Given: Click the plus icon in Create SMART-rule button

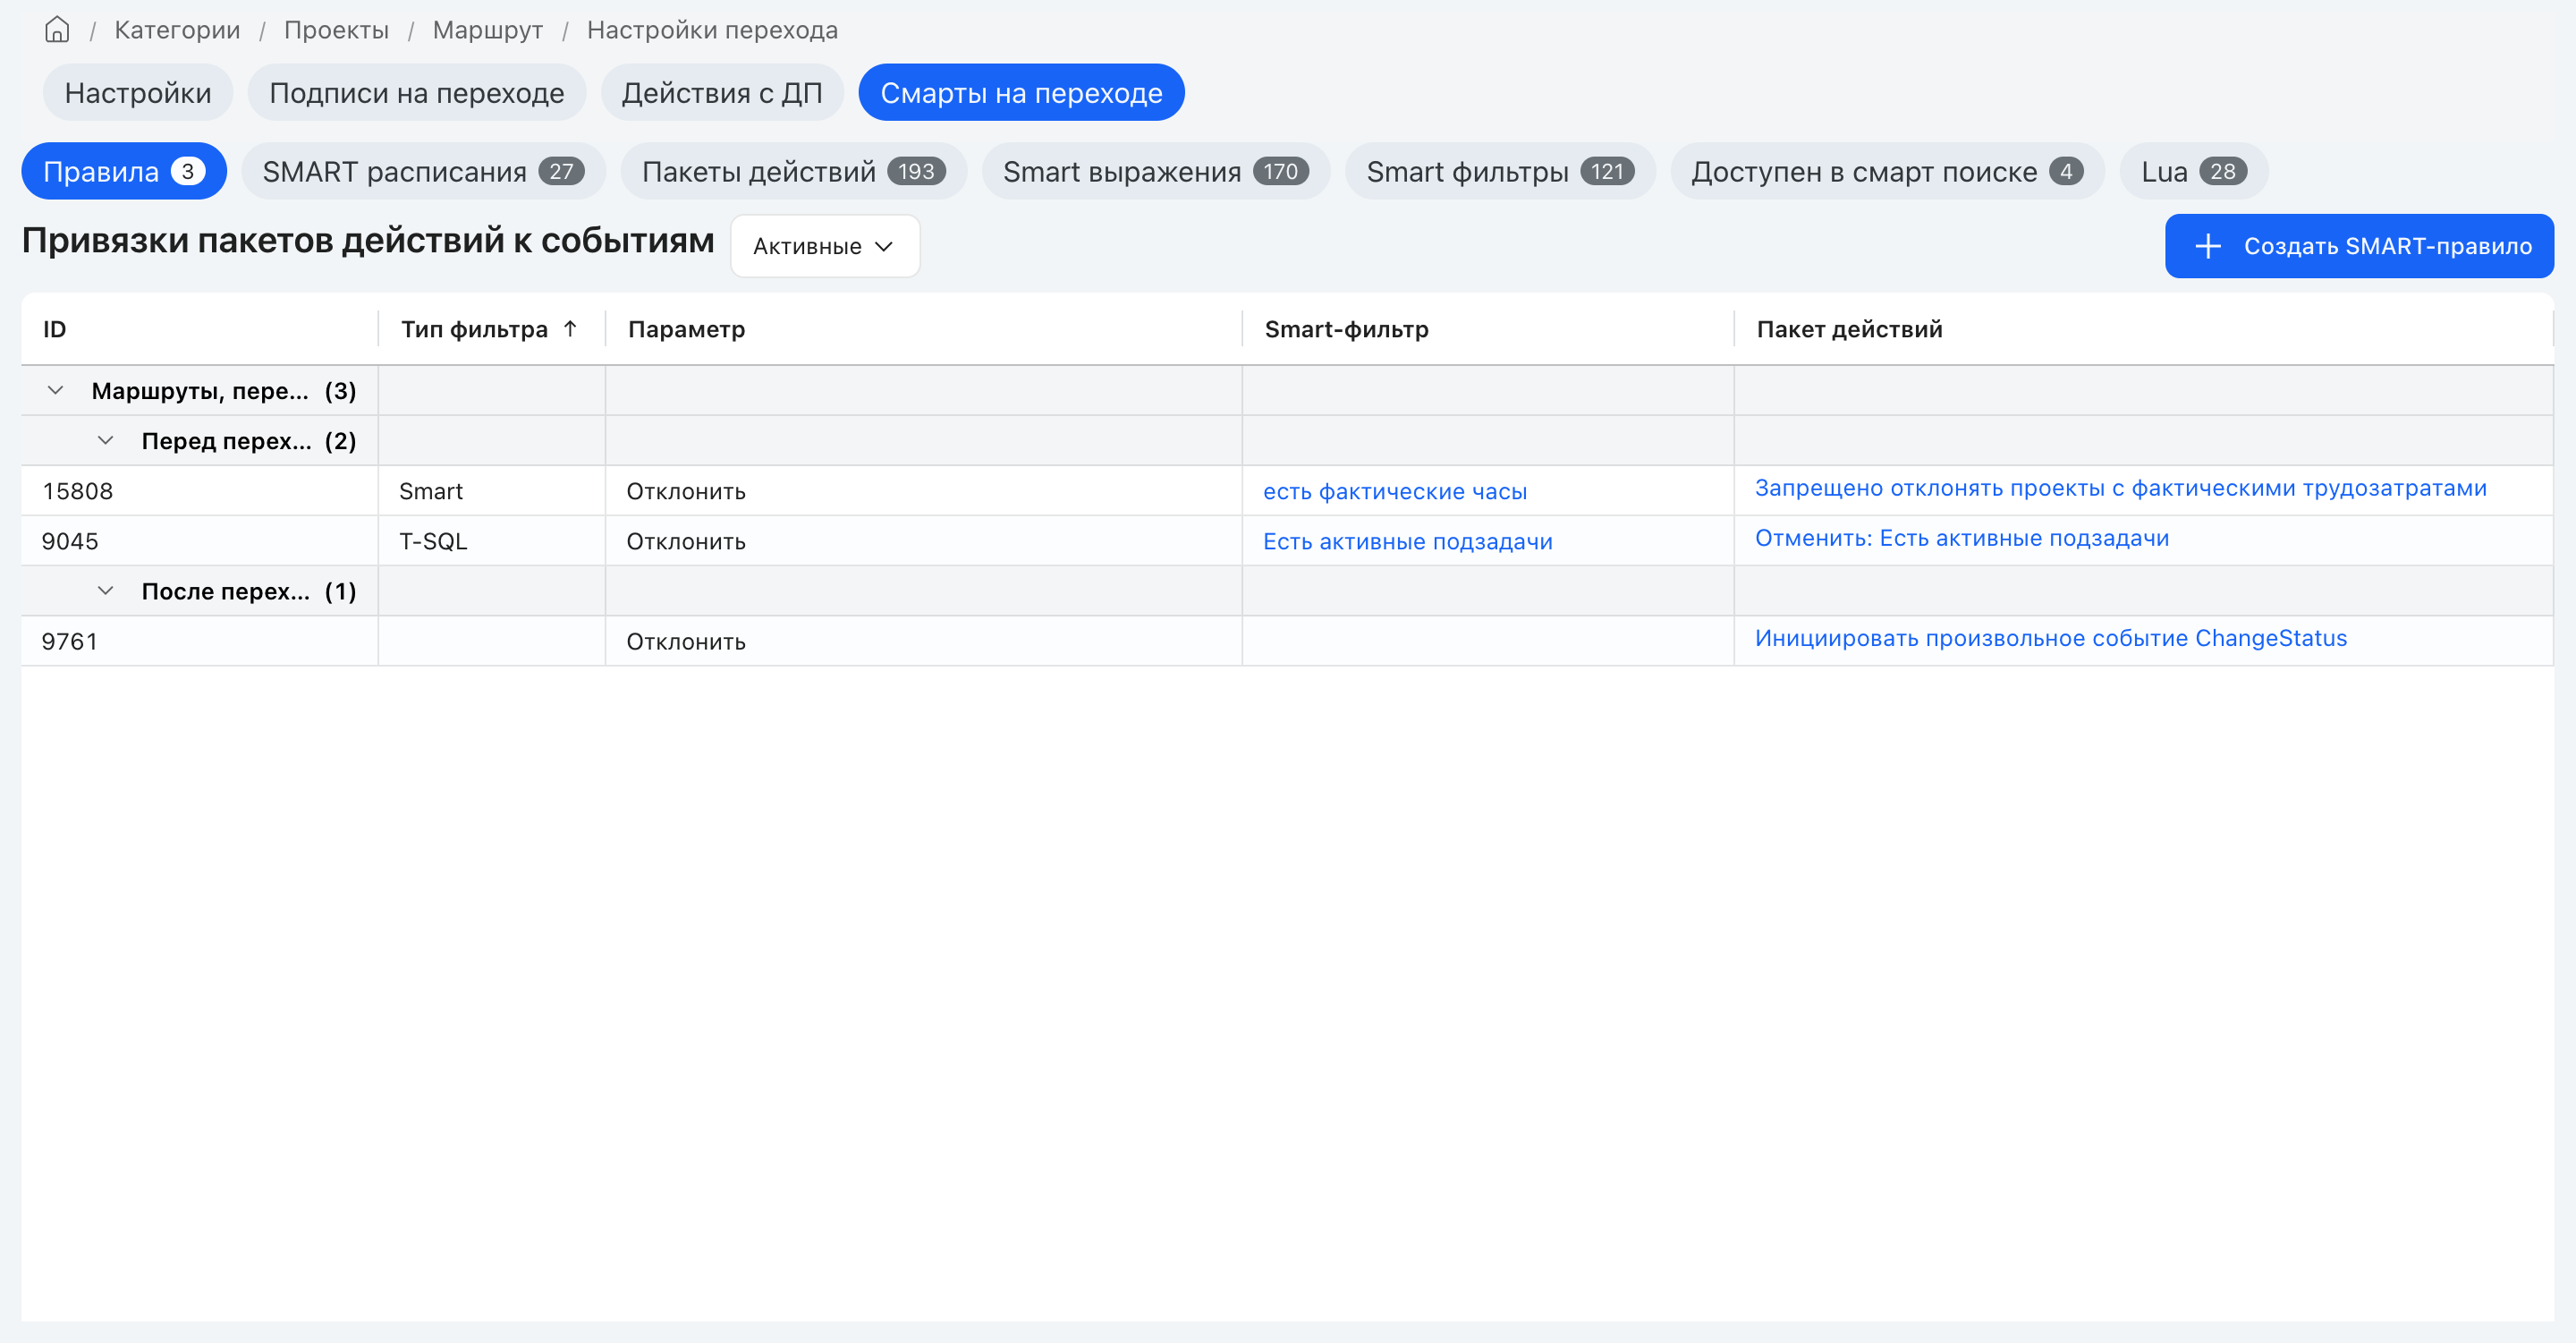Looking at the screenshot, I should tap(2207, 246).
